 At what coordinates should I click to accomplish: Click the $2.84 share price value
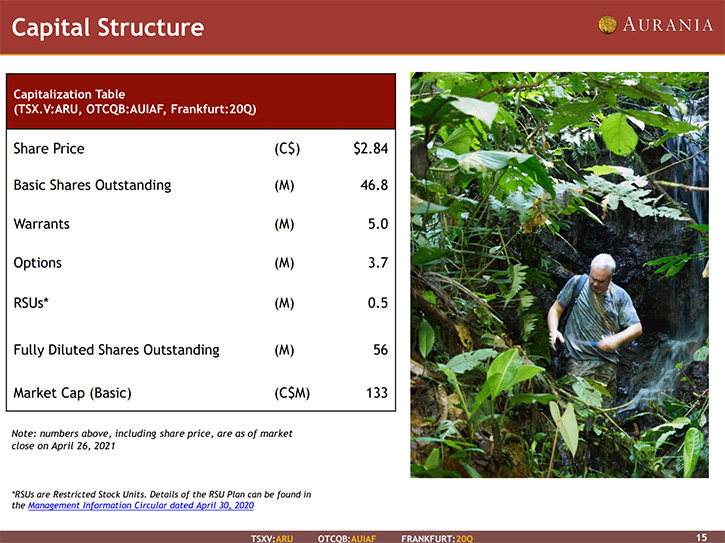click(x=371, y=148)
